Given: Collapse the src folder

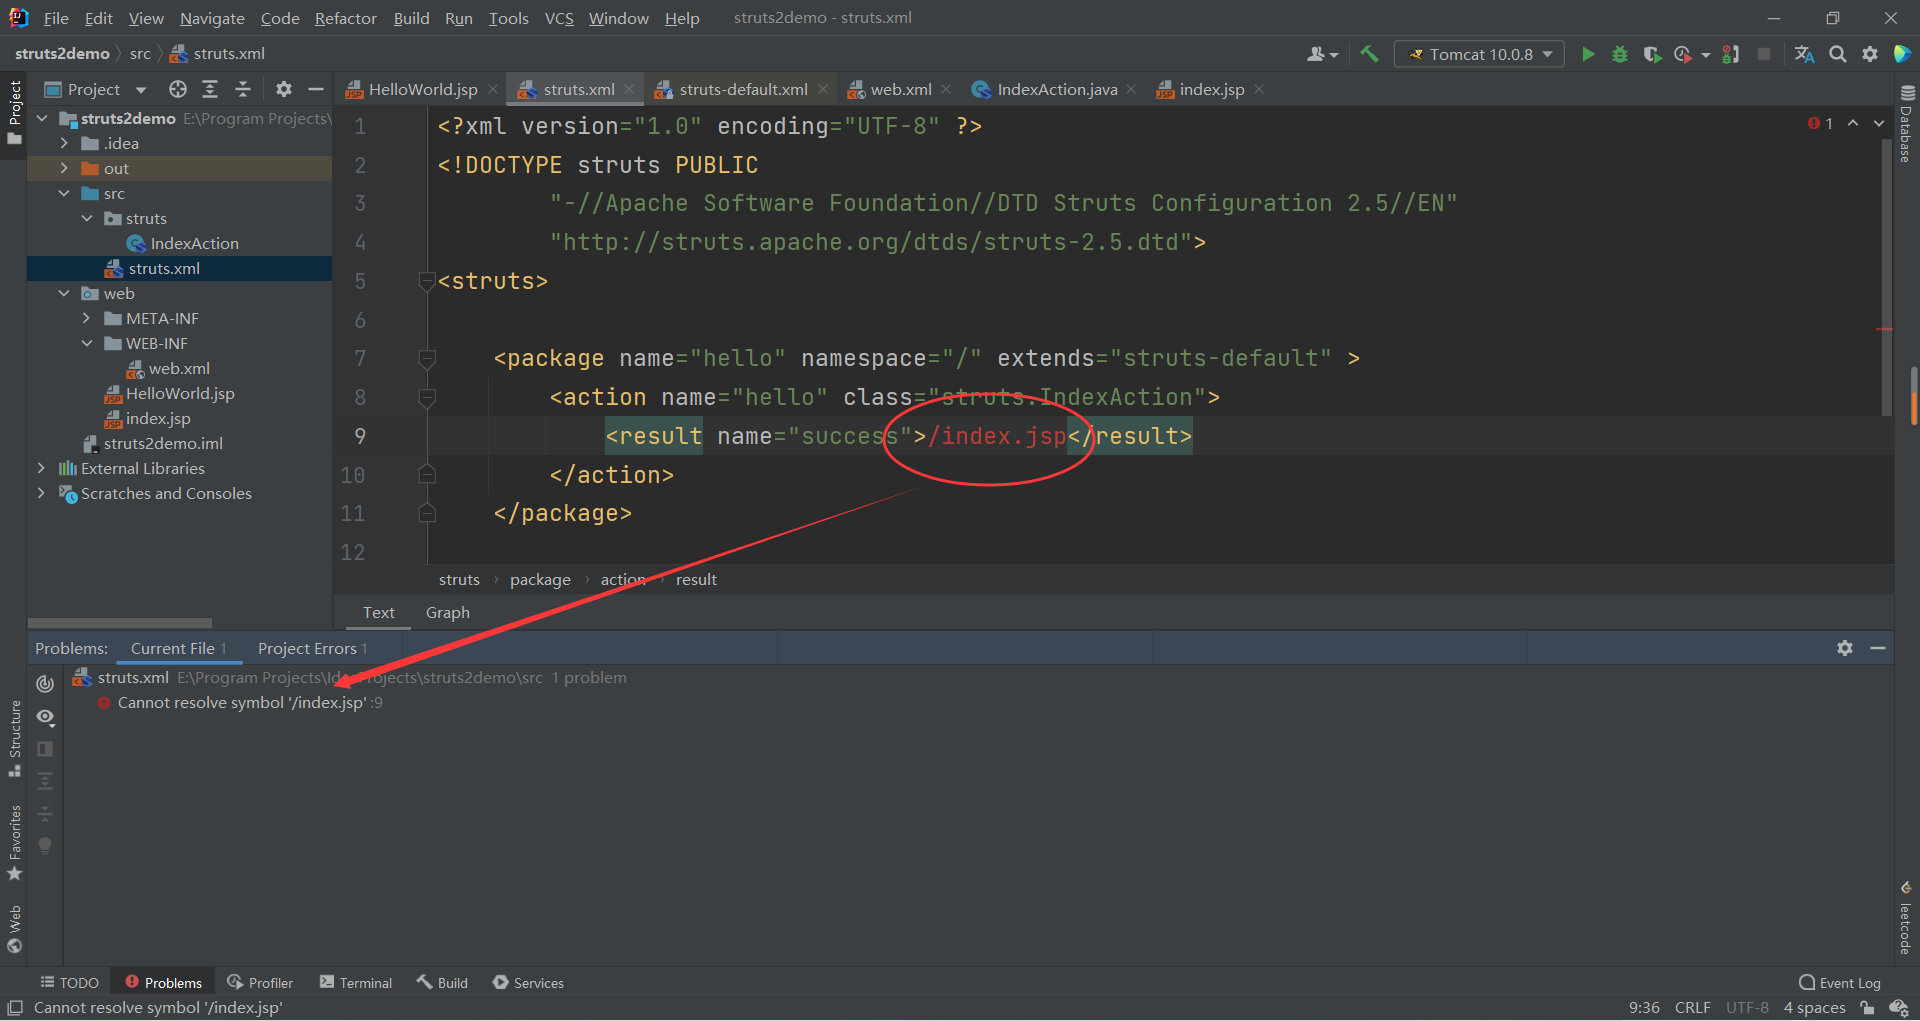Looking at the screenshot, I should [64, 193].
